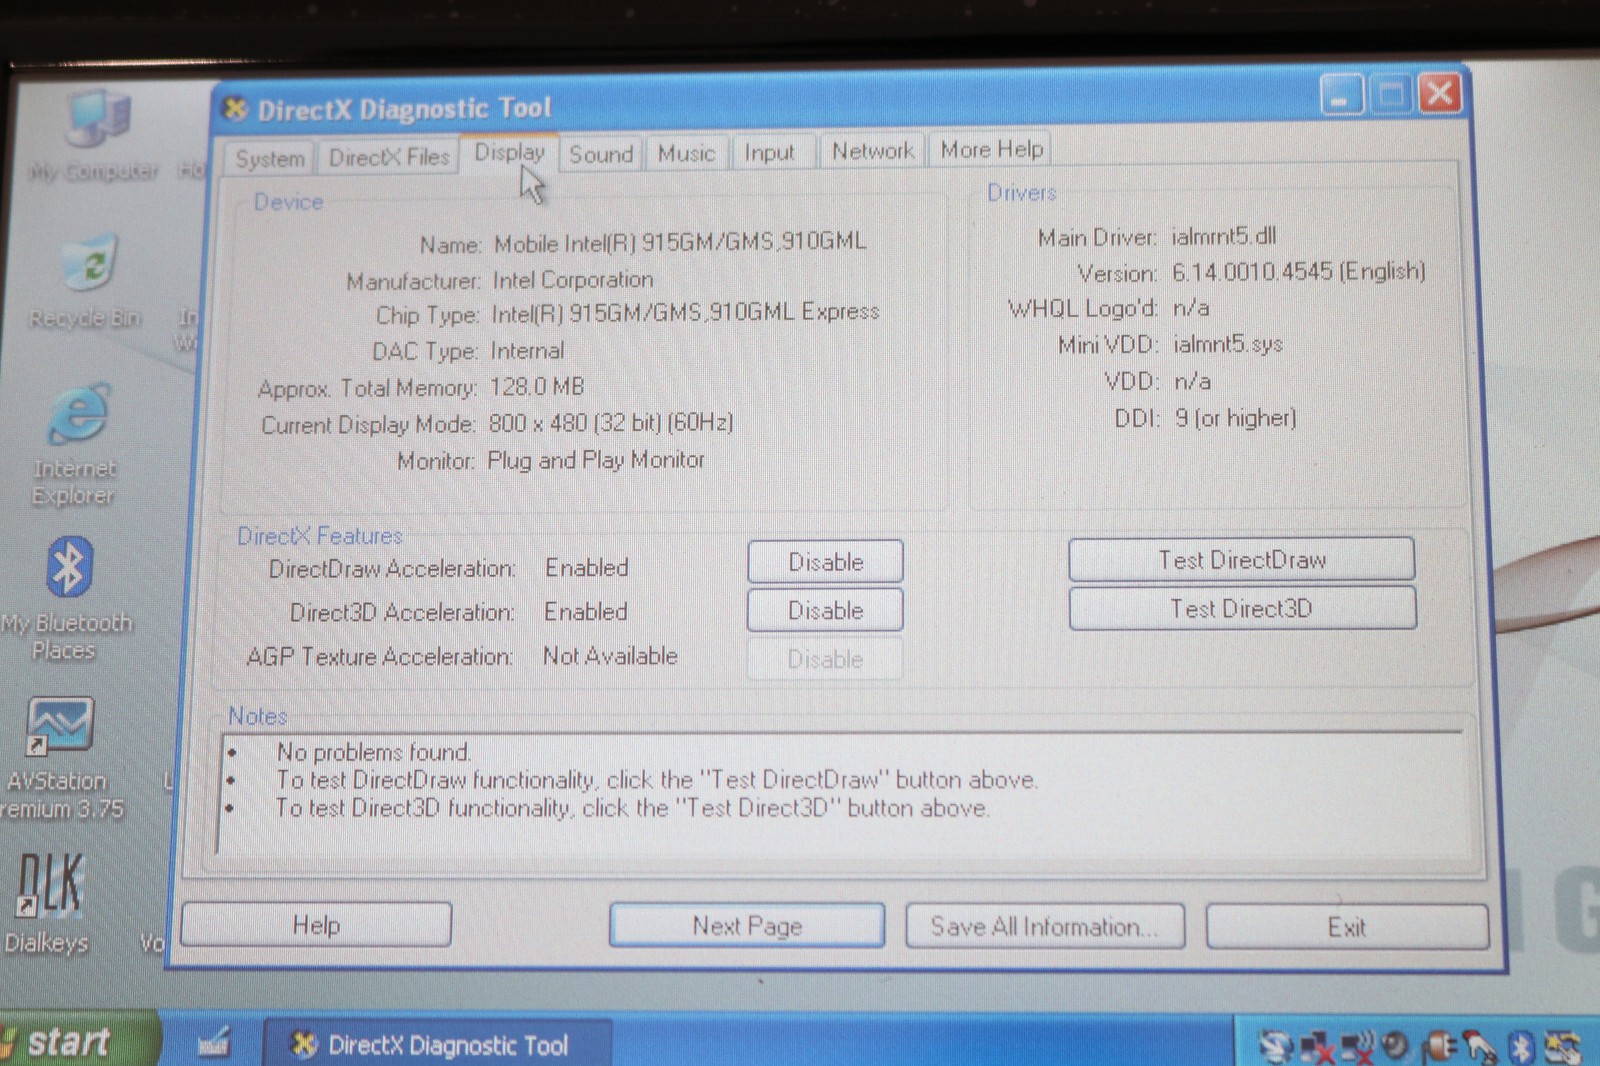The height and width of the screenshot is (1066, 1600).
Task: Go to the Input tab
Action: 769,152
